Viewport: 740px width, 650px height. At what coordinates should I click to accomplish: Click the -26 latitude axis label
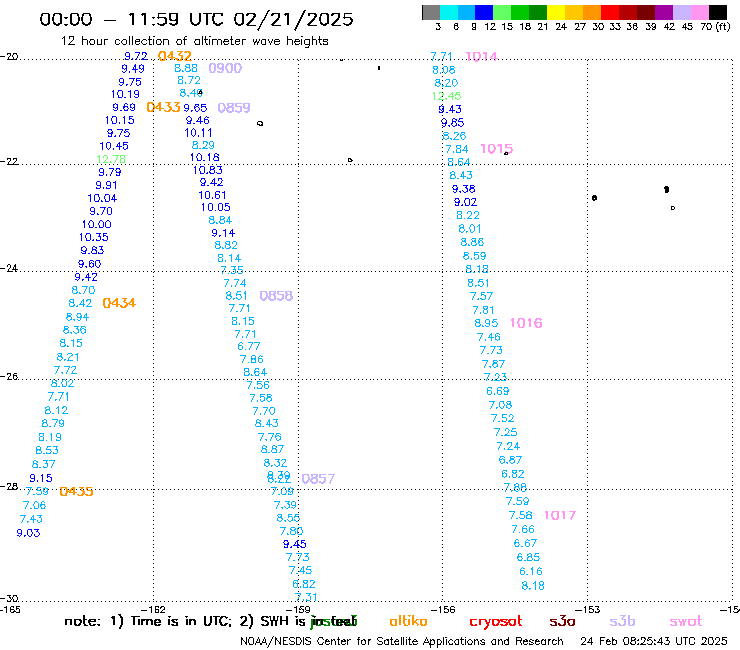[x=9, y=377]
